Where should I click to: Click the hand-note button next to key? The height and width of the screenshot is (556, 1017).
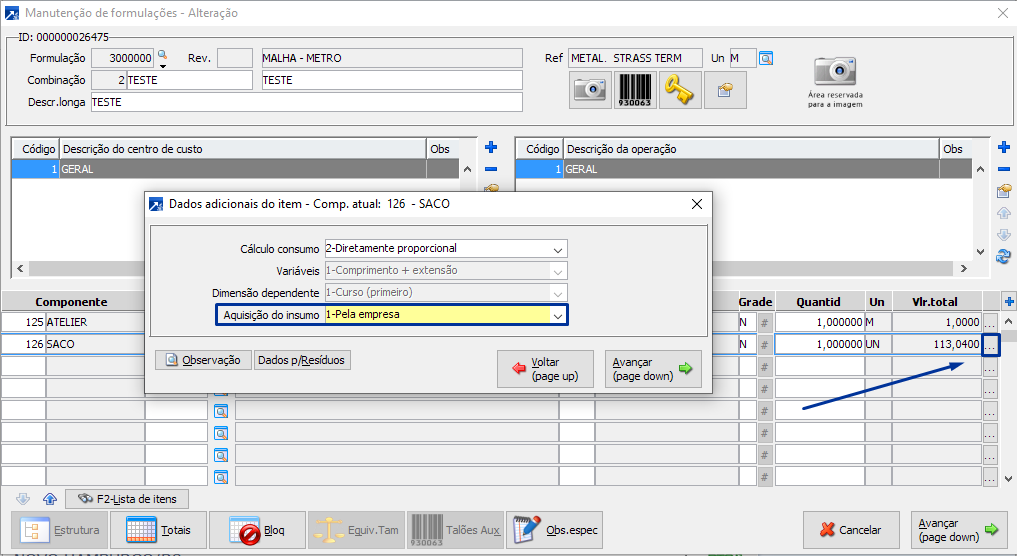(725, 90)
